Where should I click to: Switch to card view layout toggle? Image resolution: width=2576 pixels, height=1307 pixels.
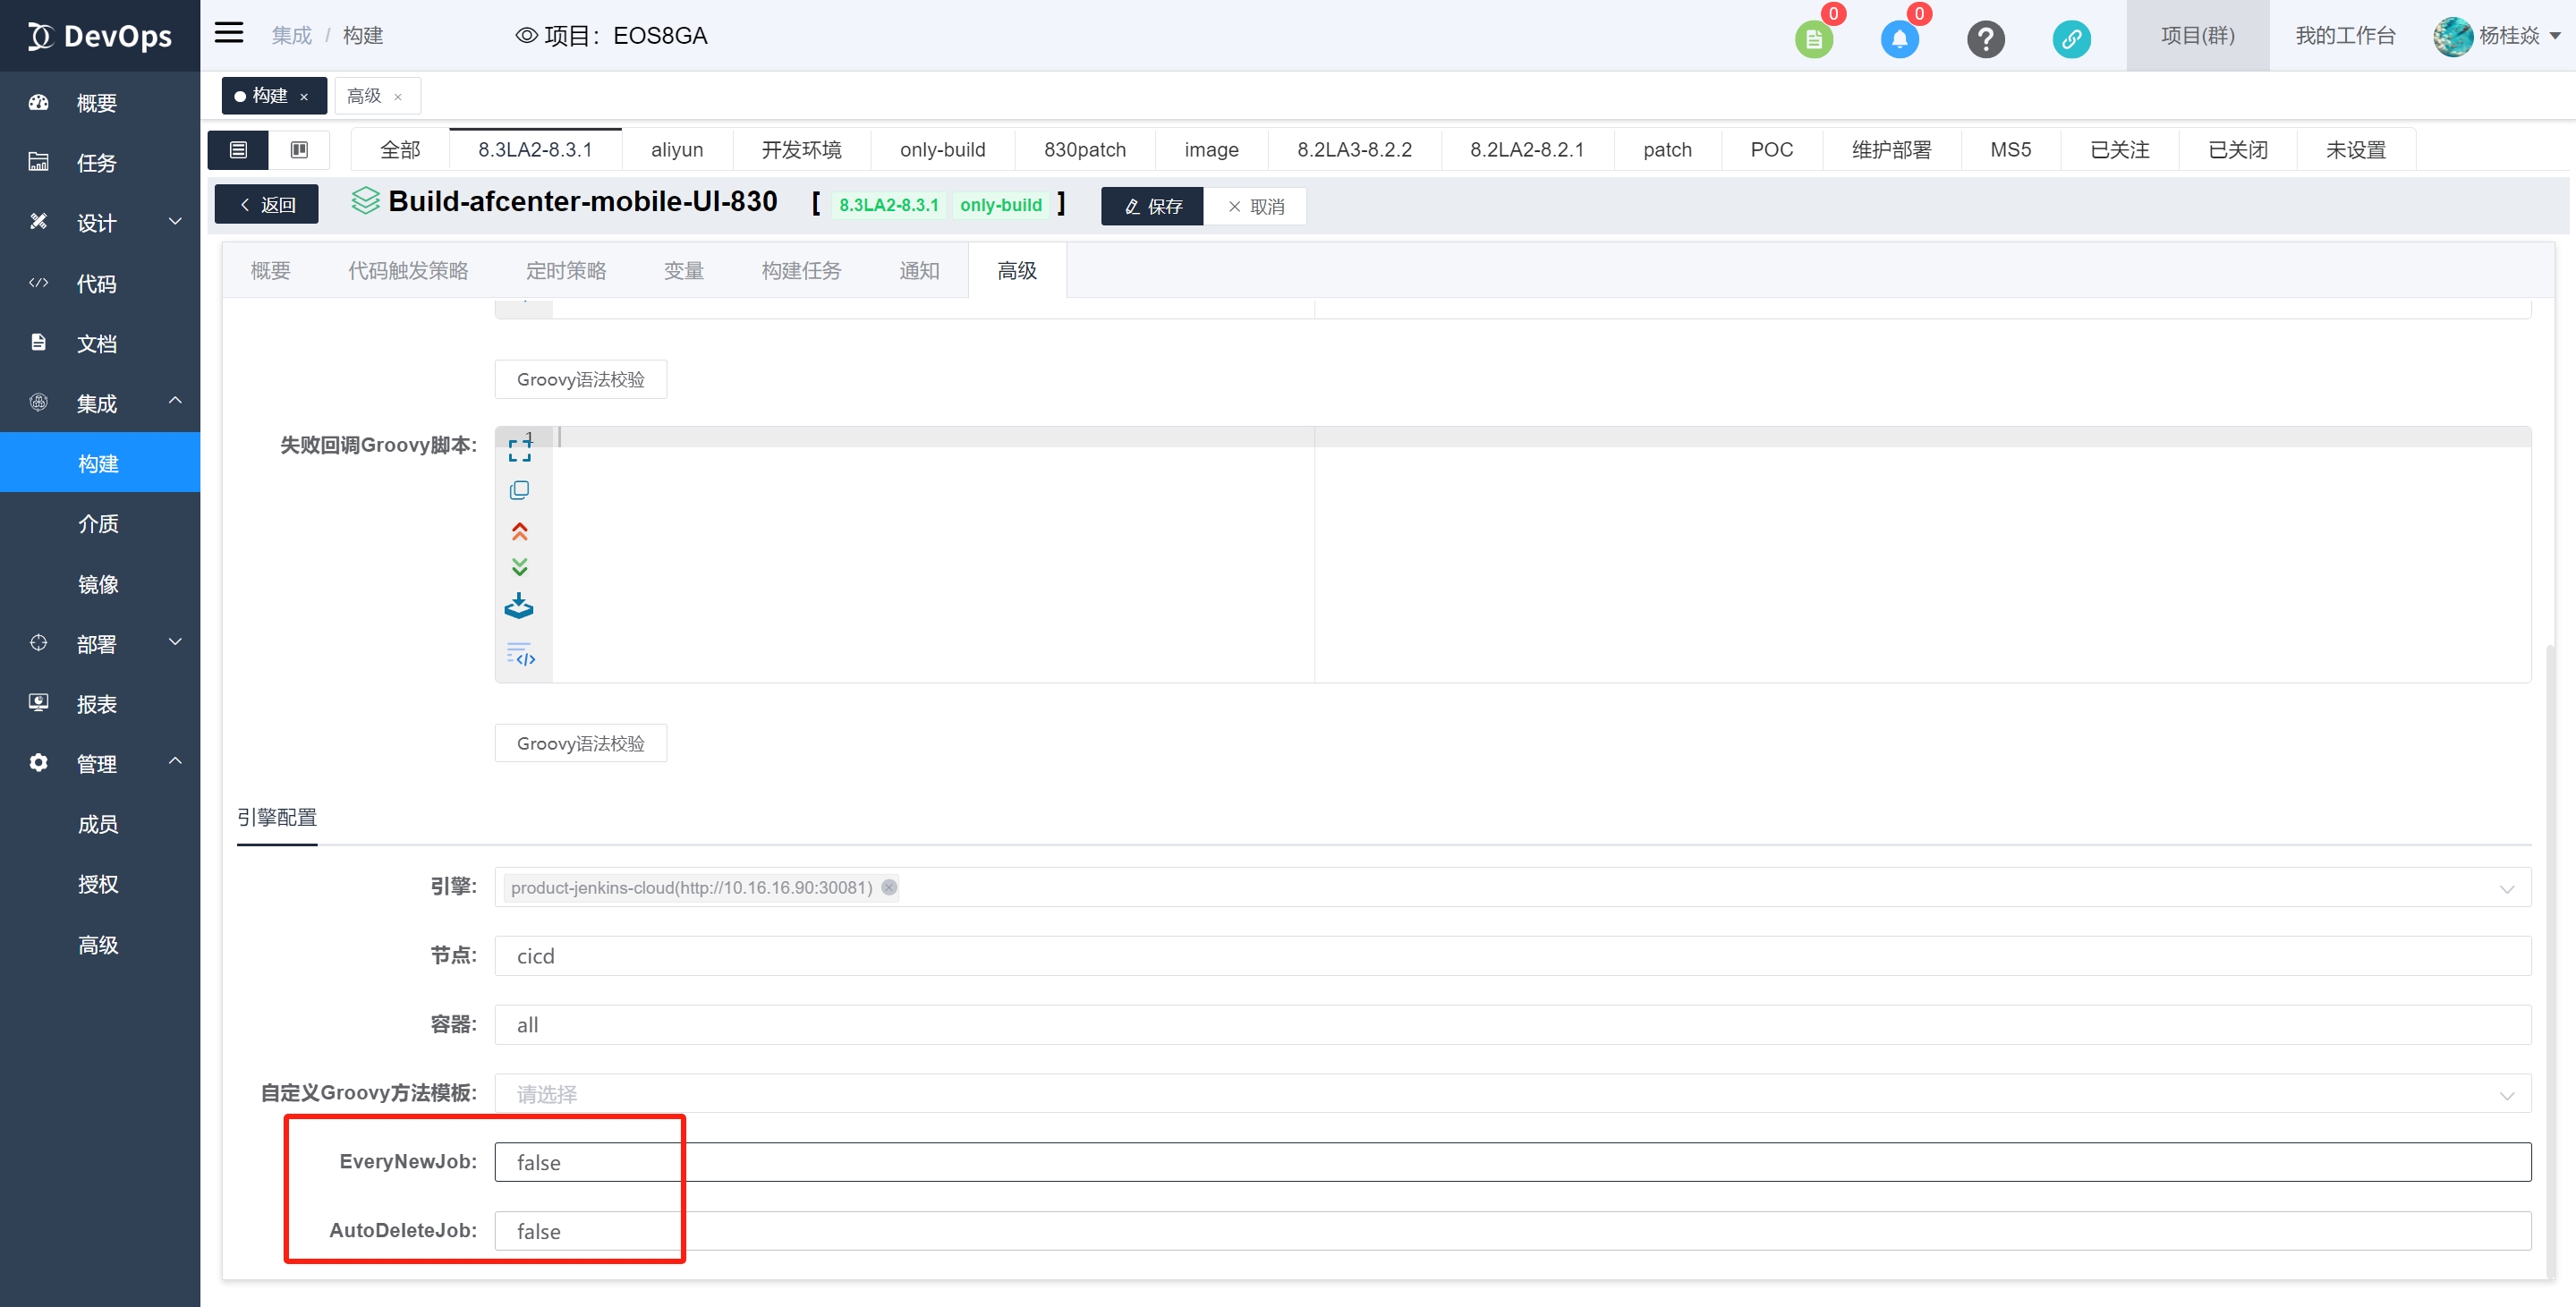[x=299, y=150]
